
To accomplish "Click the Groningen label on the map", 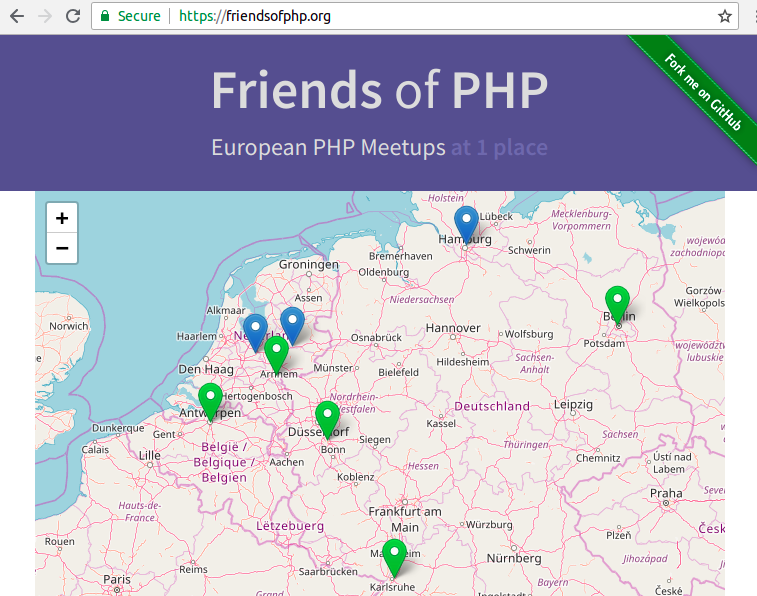I will [x=309, y=264].
